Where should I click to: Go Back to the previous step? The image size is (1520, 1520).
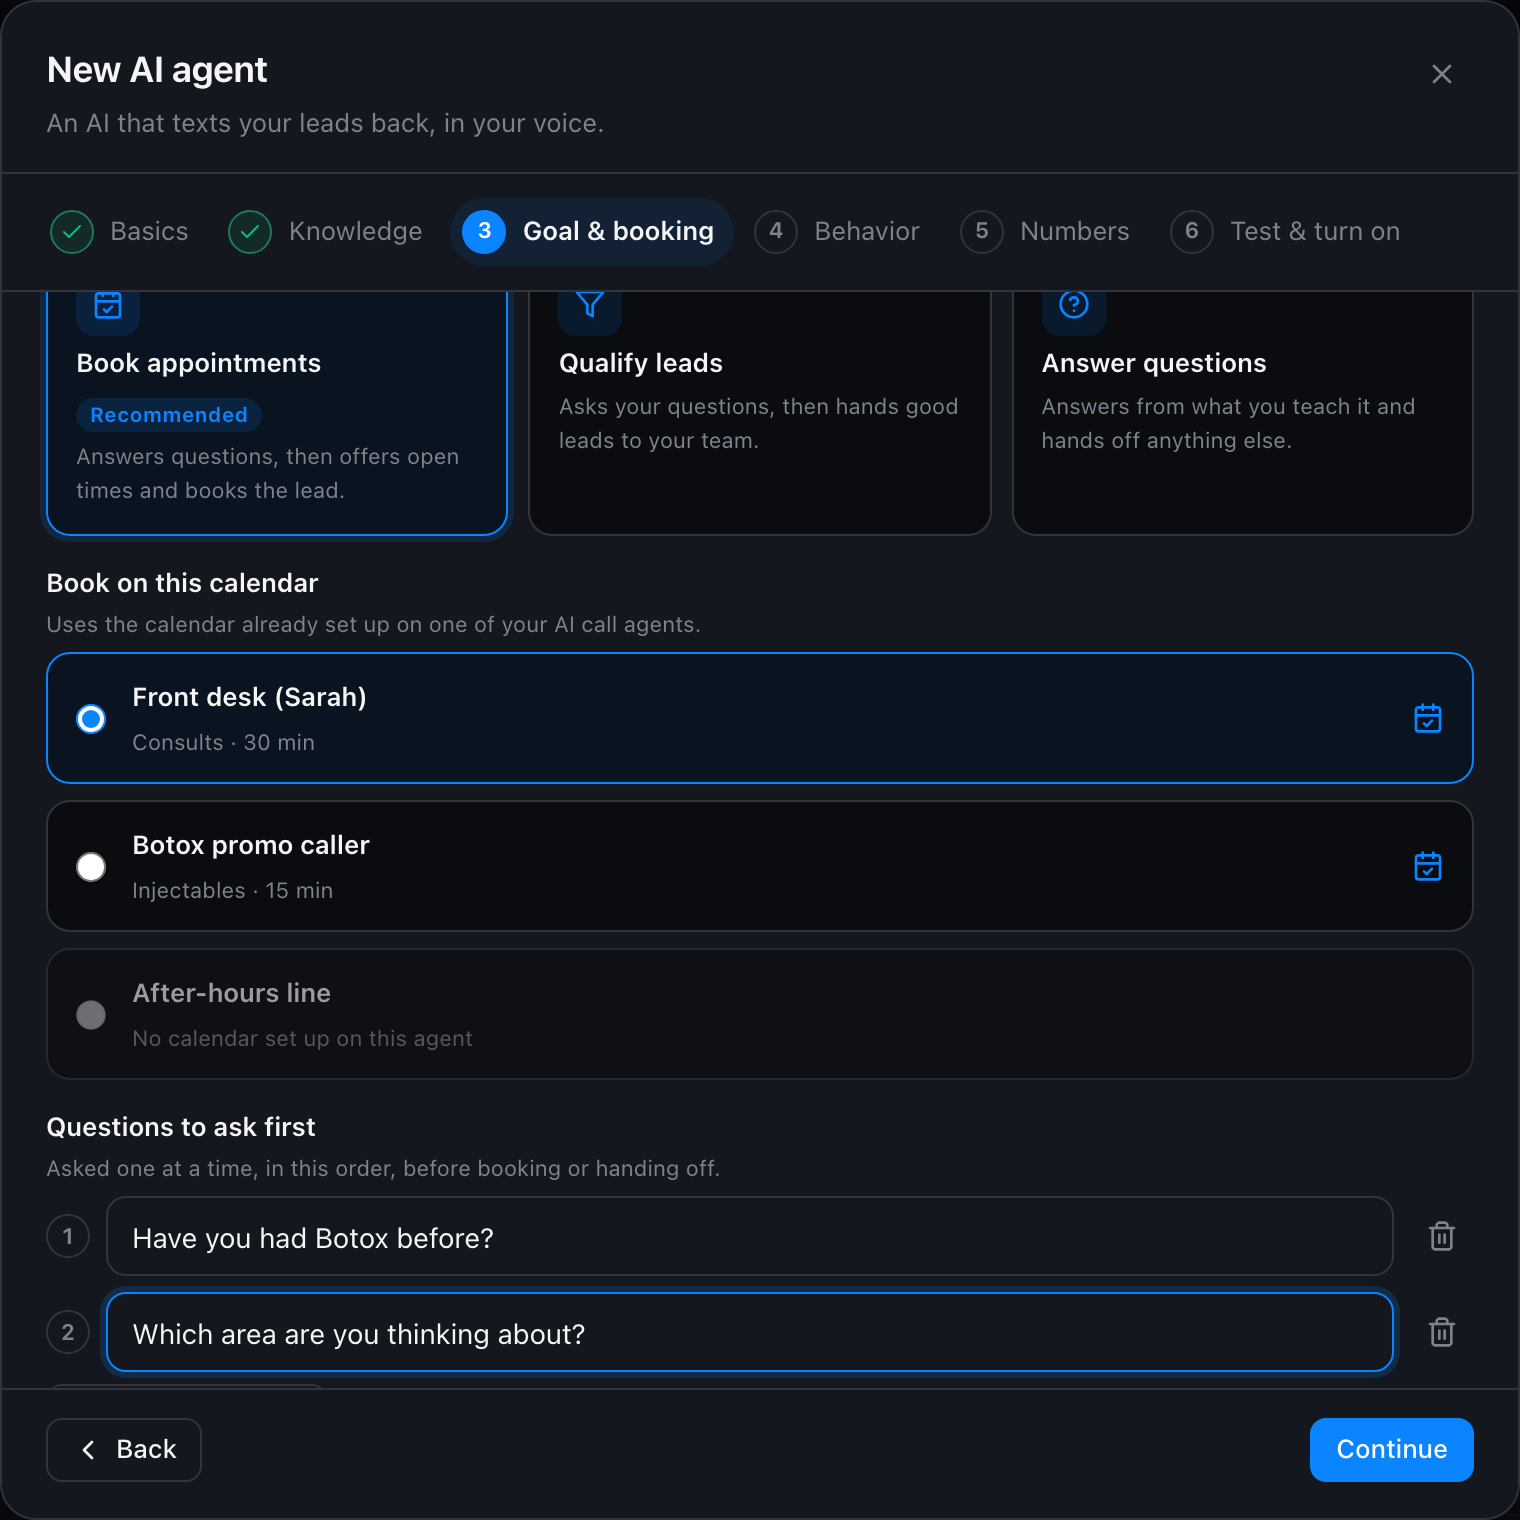click(x=124, y=1449)
